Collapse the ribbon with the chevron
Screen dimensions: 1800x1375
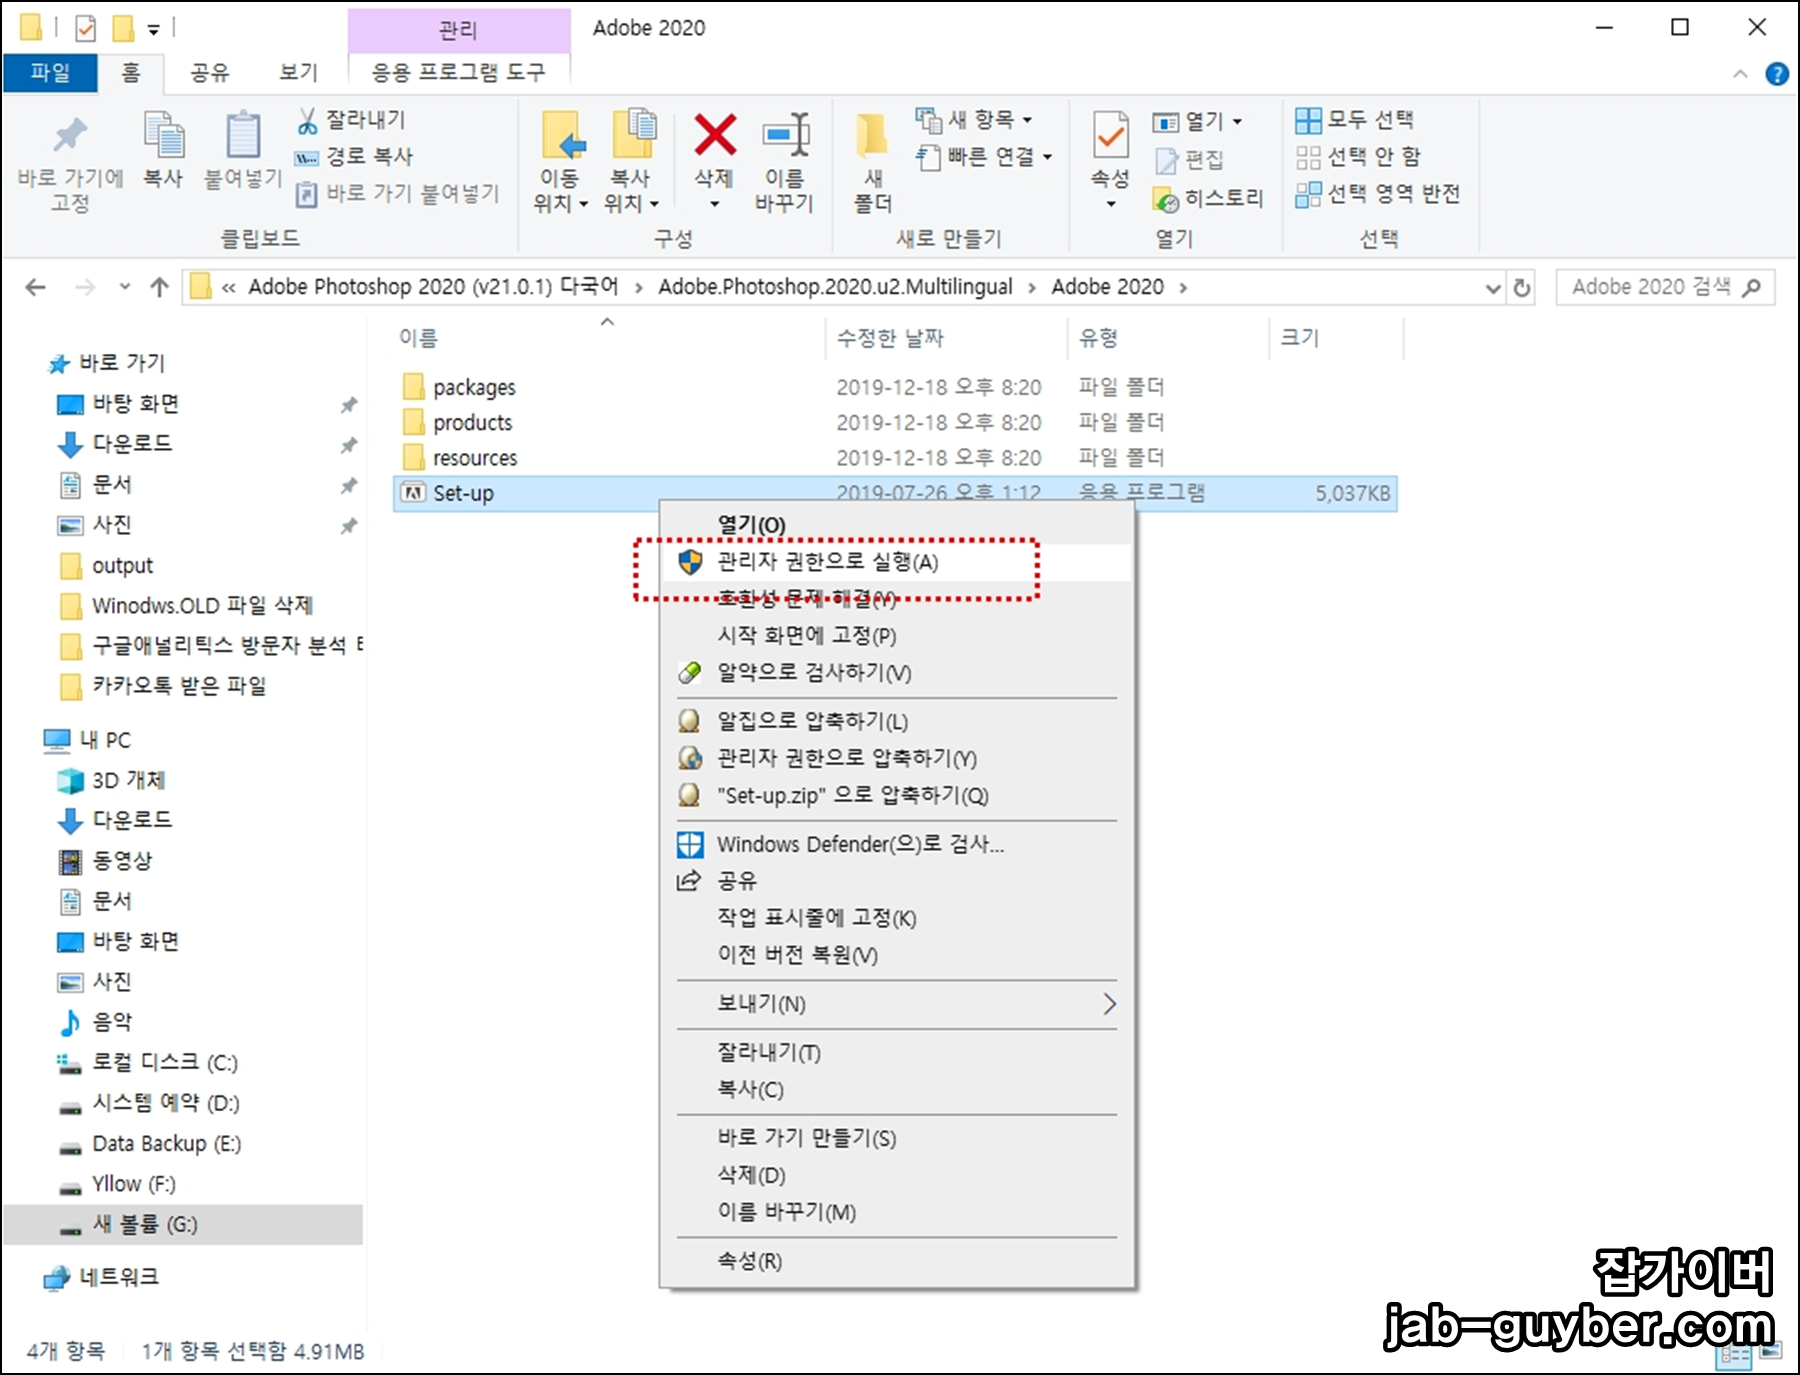coord(1740,74)
